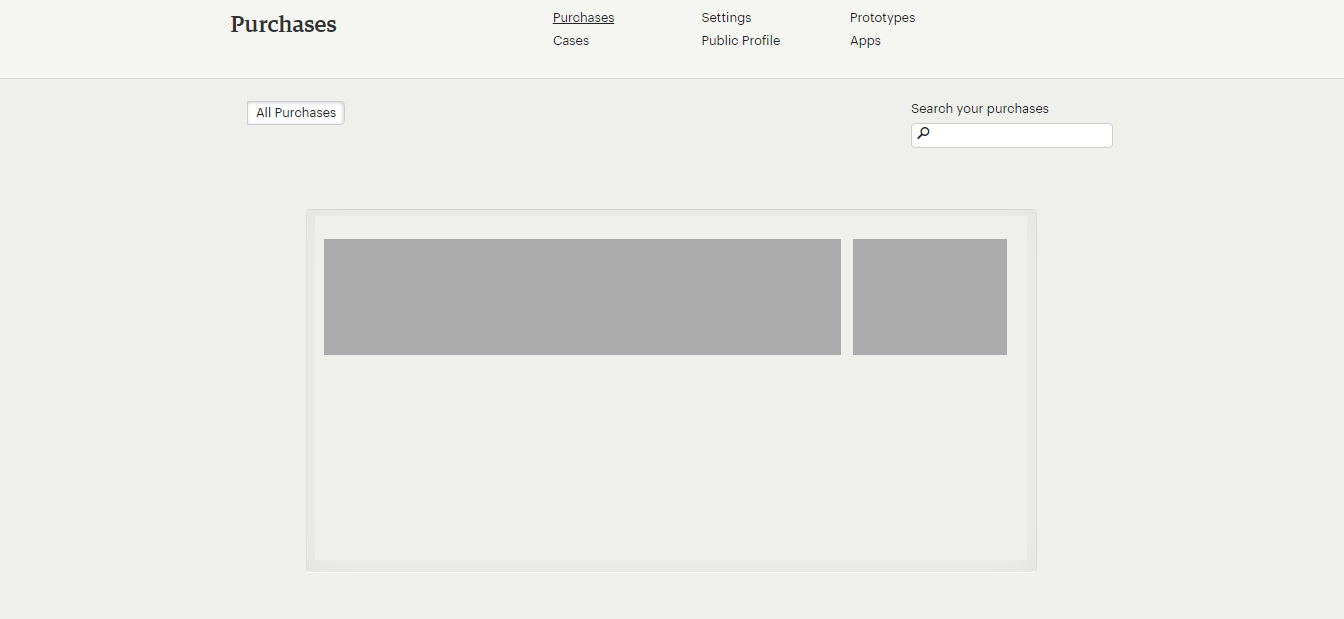1344x619 pixels.
Task: Open the Prototypes section
Action: (x=882, y=18)
